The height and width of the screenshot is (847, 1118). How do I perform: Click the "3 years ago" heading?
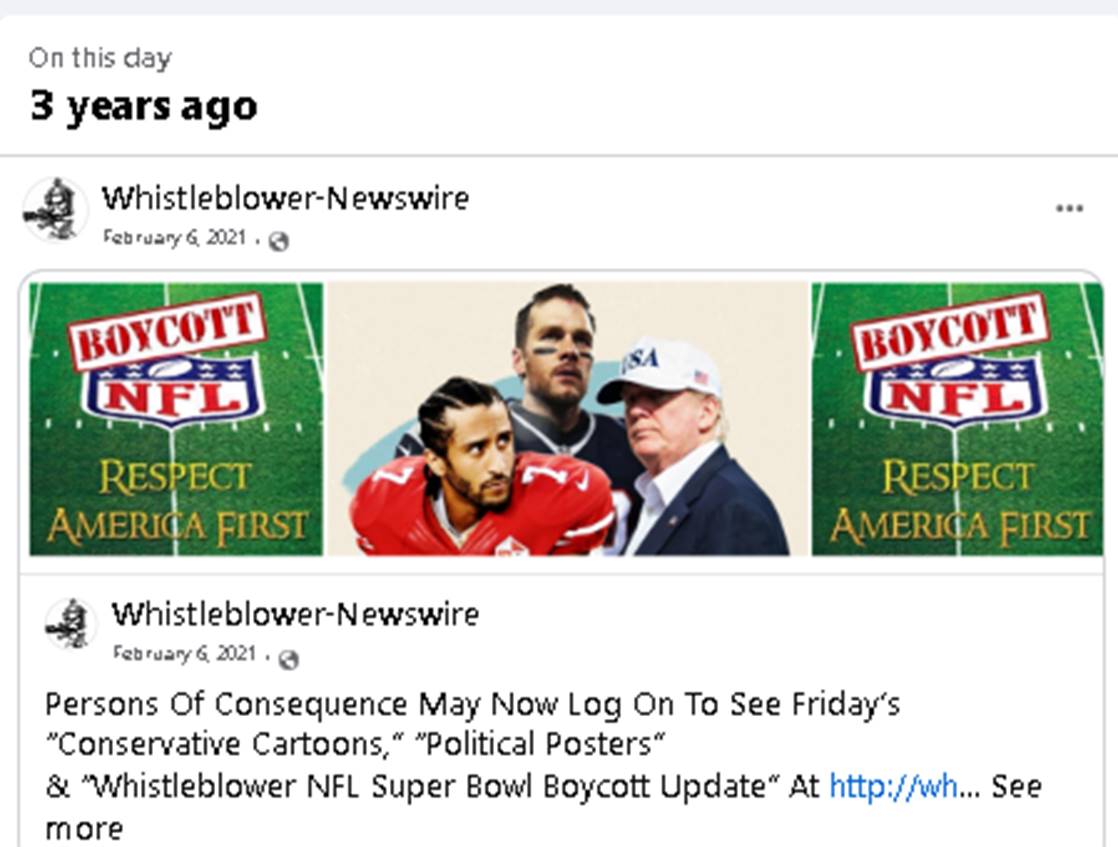pos(143,105)
